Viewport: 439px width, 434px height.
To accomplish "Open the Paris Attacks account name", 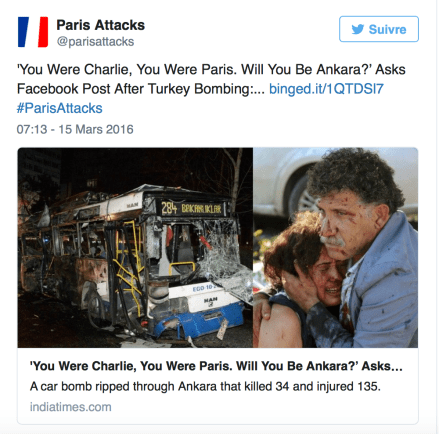I will pyautogui.click(x=100, y=25).
